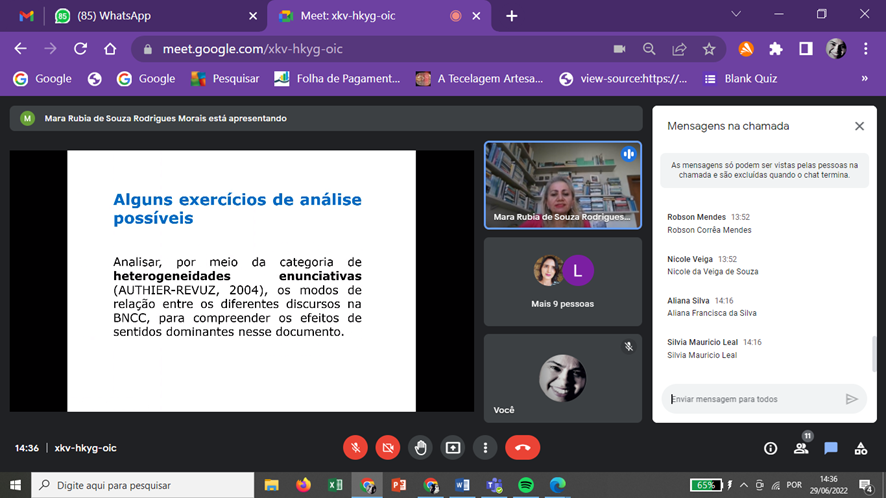Click the Enviar mensagem para todos field
The image size is (886, 498).
tap(752, 399)
